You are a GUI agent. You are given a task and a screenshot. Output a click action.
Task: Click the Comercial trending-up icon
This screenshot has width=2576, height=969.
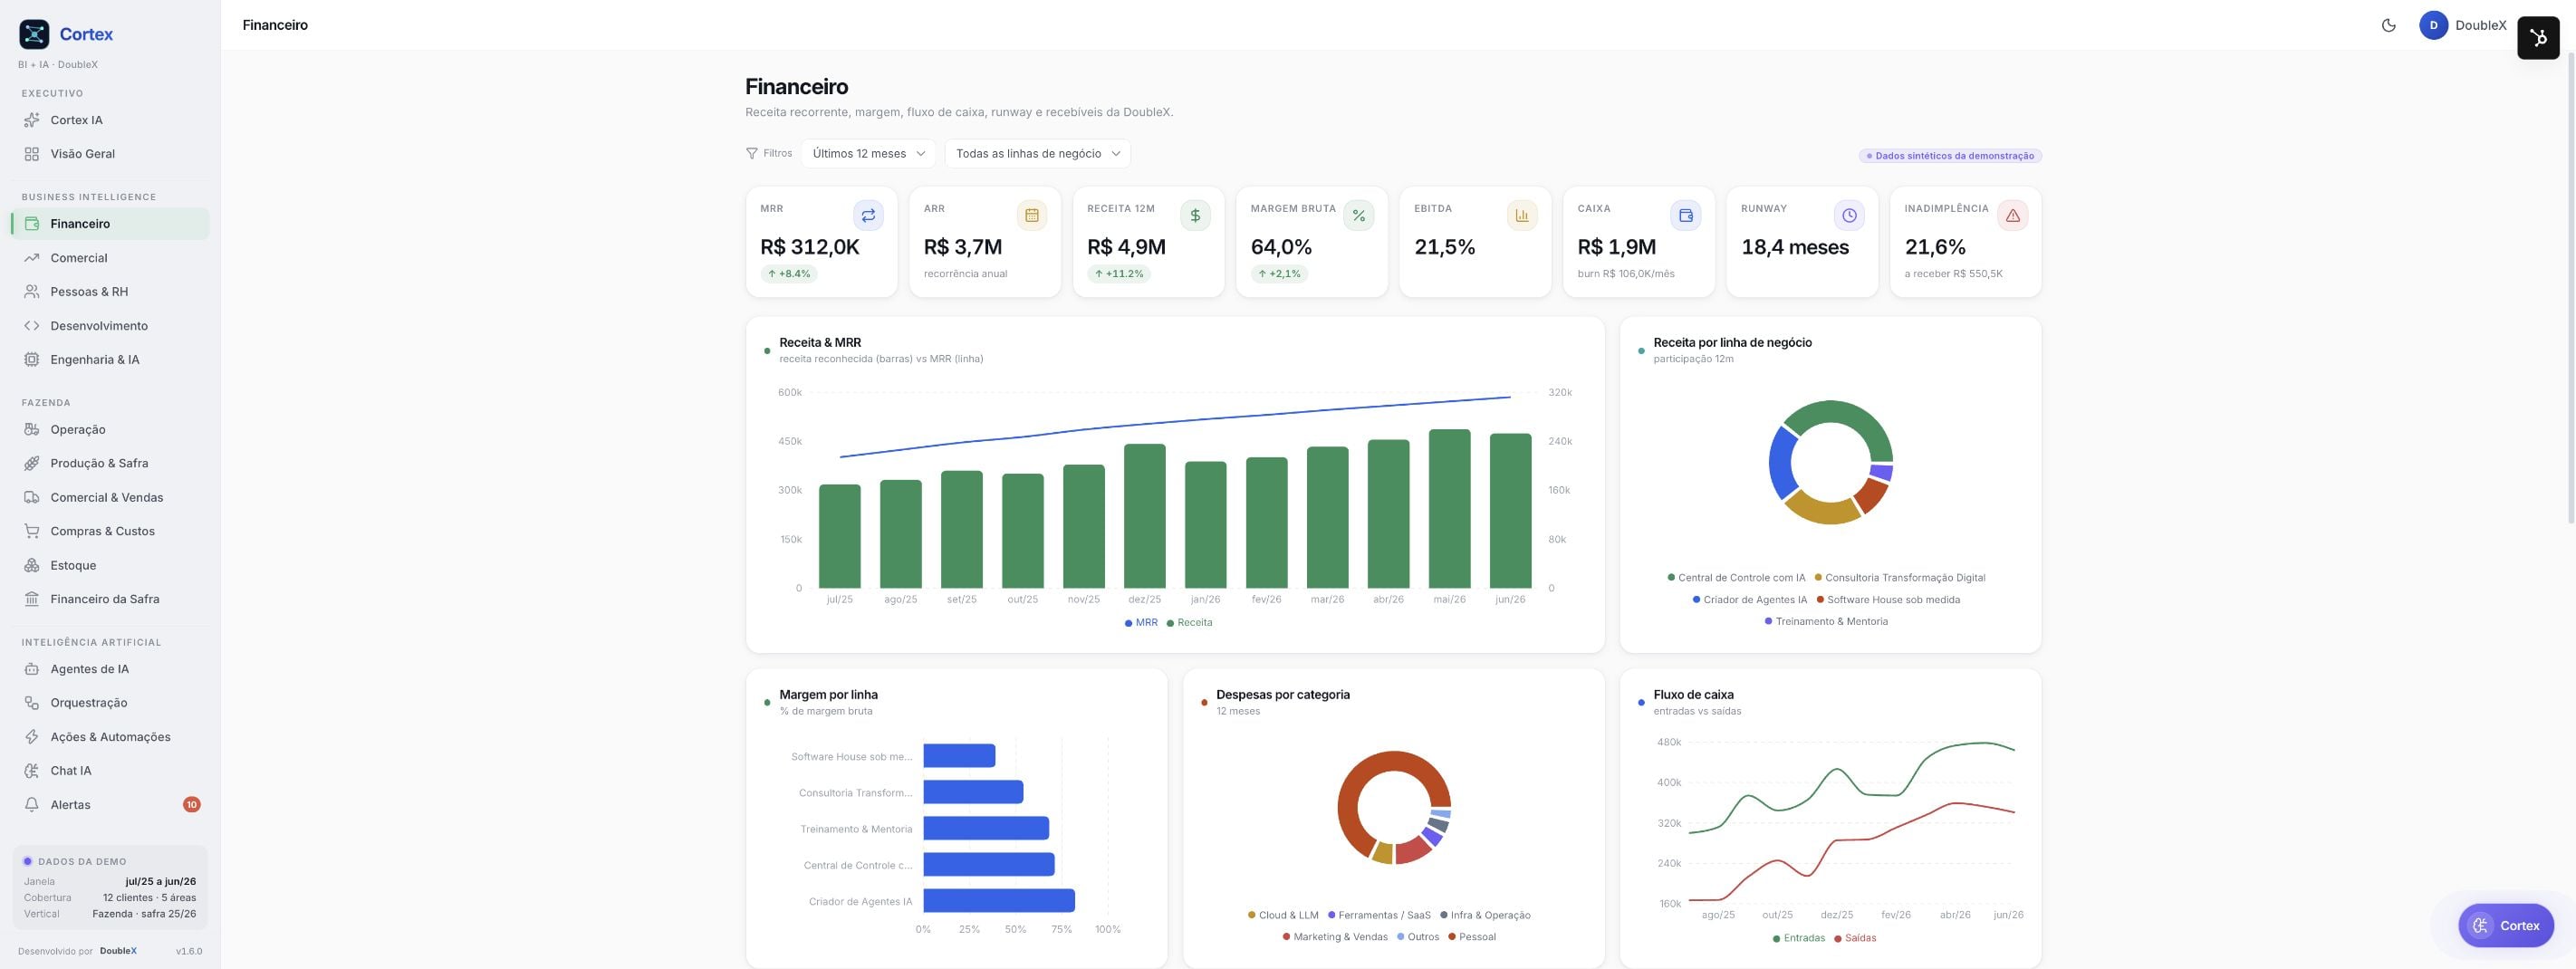tap(32, 258)
